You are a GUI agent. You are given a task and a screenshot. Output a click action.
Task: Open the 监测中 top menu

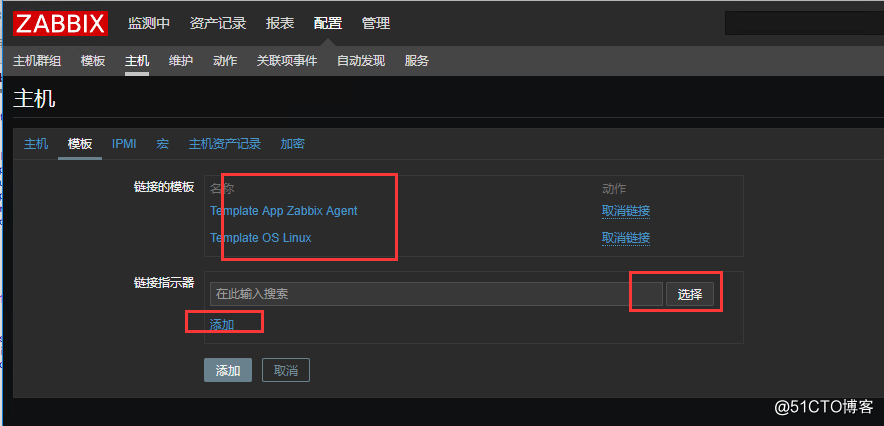tap(149, 24)
